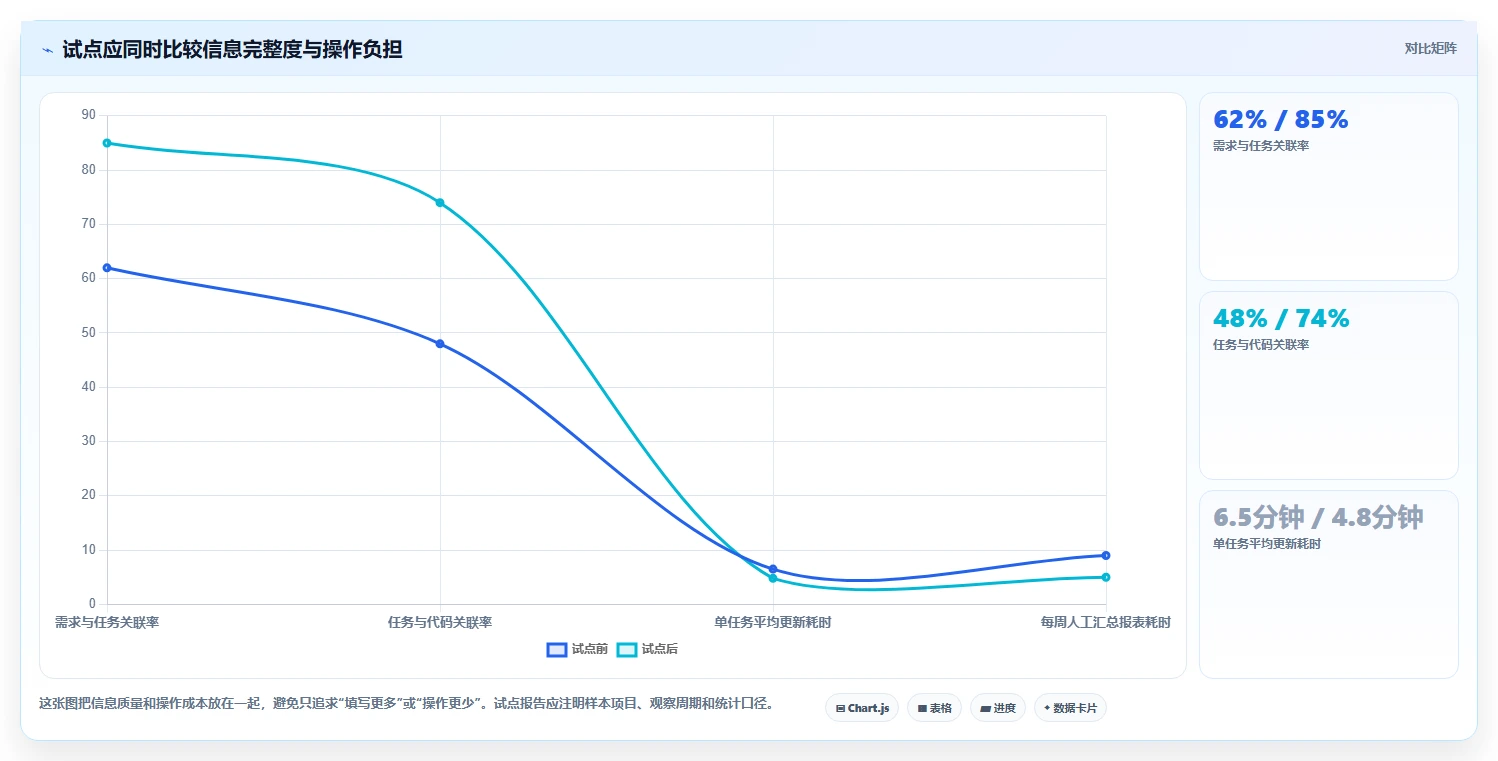Select the 表格 chip
1498x761 pixels.
point(934,708)
